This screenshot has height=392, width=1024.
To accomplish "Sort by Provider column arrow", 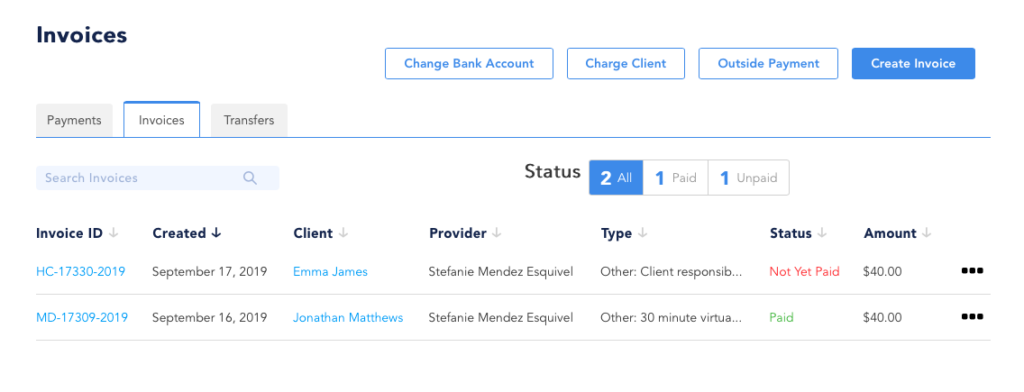I will pyautogui.click(x=496, y=233).
